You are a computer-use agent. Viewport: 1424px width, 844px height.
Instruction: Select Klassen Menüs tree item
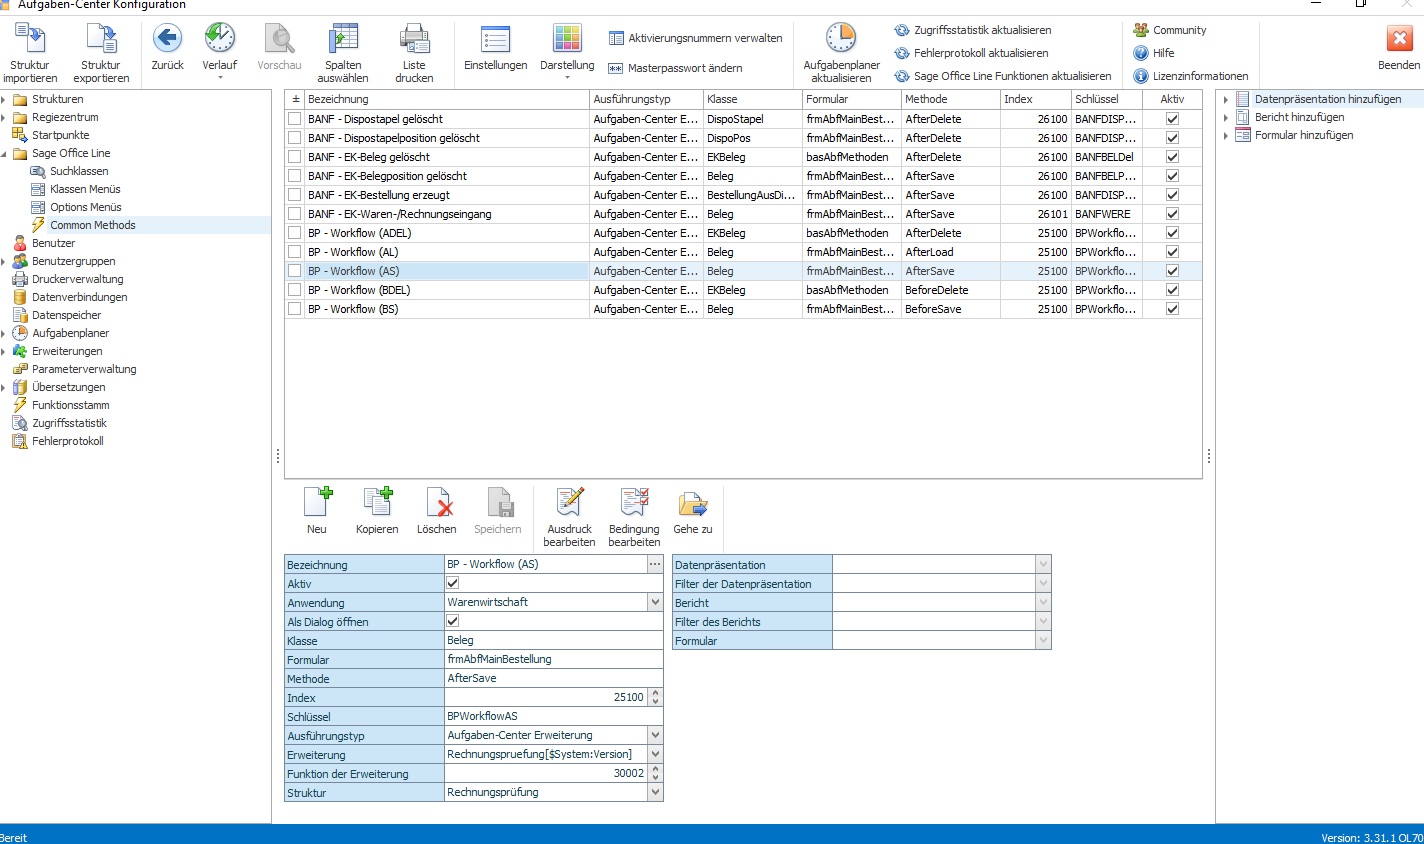tap(85, 189)
